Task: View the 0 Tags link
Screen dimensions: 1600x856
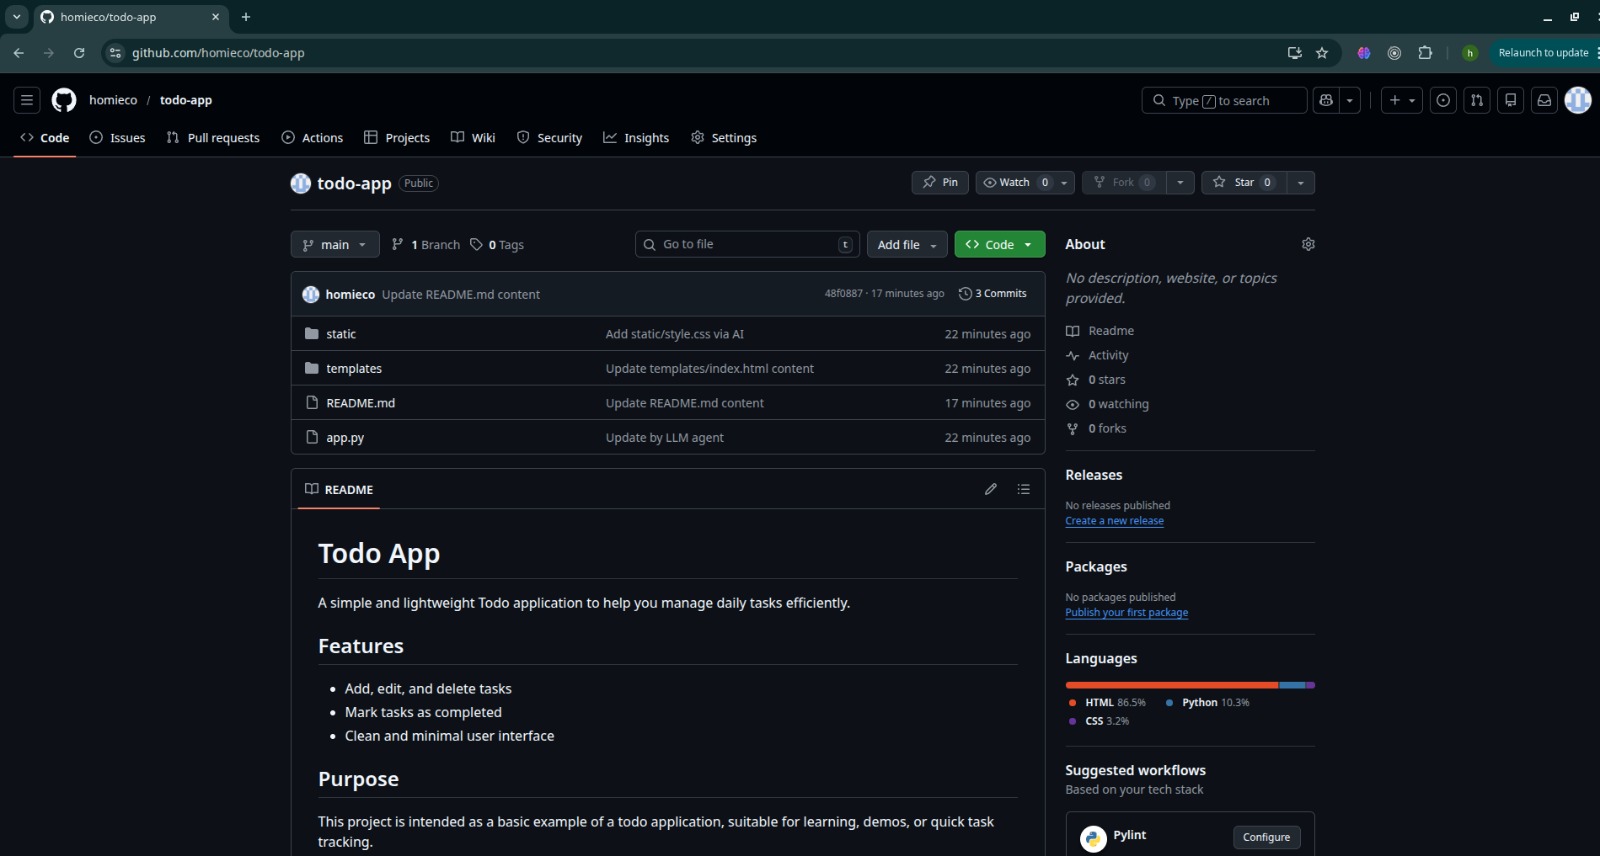Action: click(x=497, y=244)
